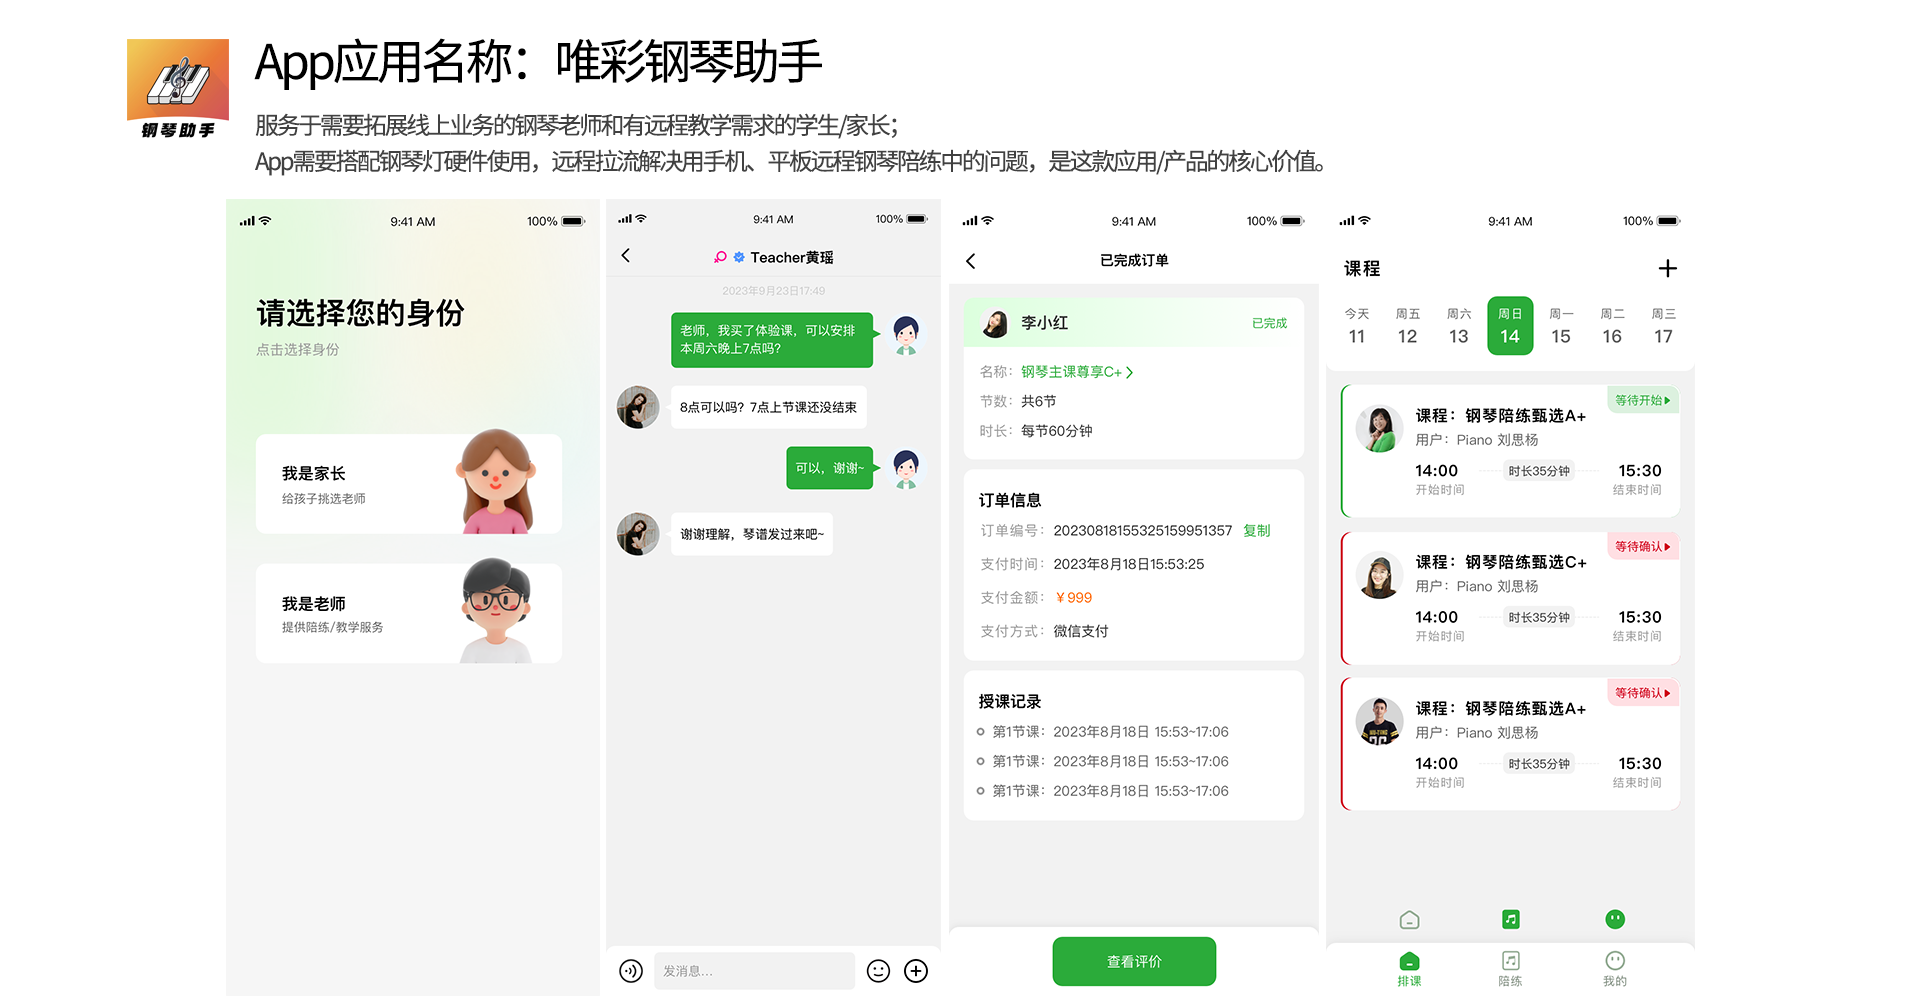
Task: Expand 钢琴主课尊享C+ course details
Action: 1076,372
